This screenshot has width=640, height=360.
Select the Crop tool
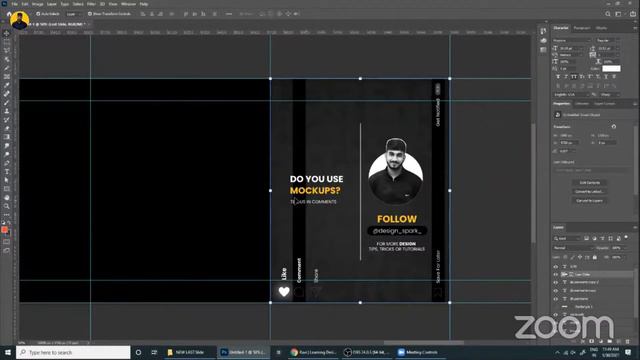(x=7, y=68)
